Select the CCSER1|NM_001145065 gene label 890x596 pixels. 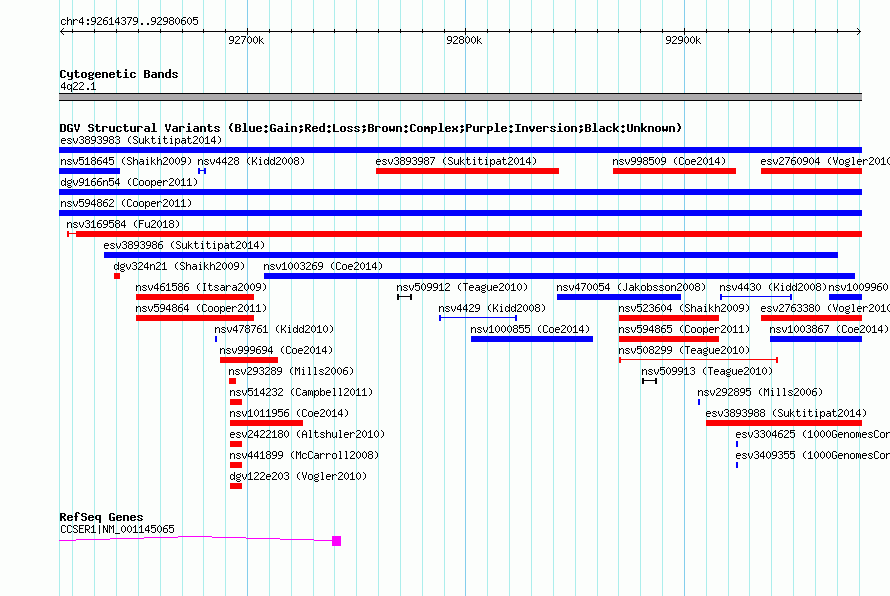point(117,529)
